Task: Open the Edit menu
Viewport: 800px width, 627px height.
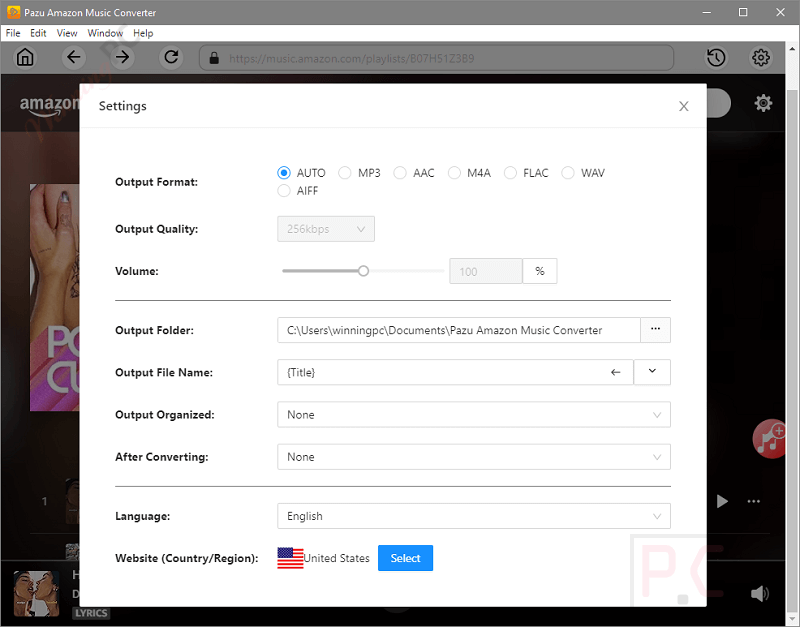Action: pos(38,33)
